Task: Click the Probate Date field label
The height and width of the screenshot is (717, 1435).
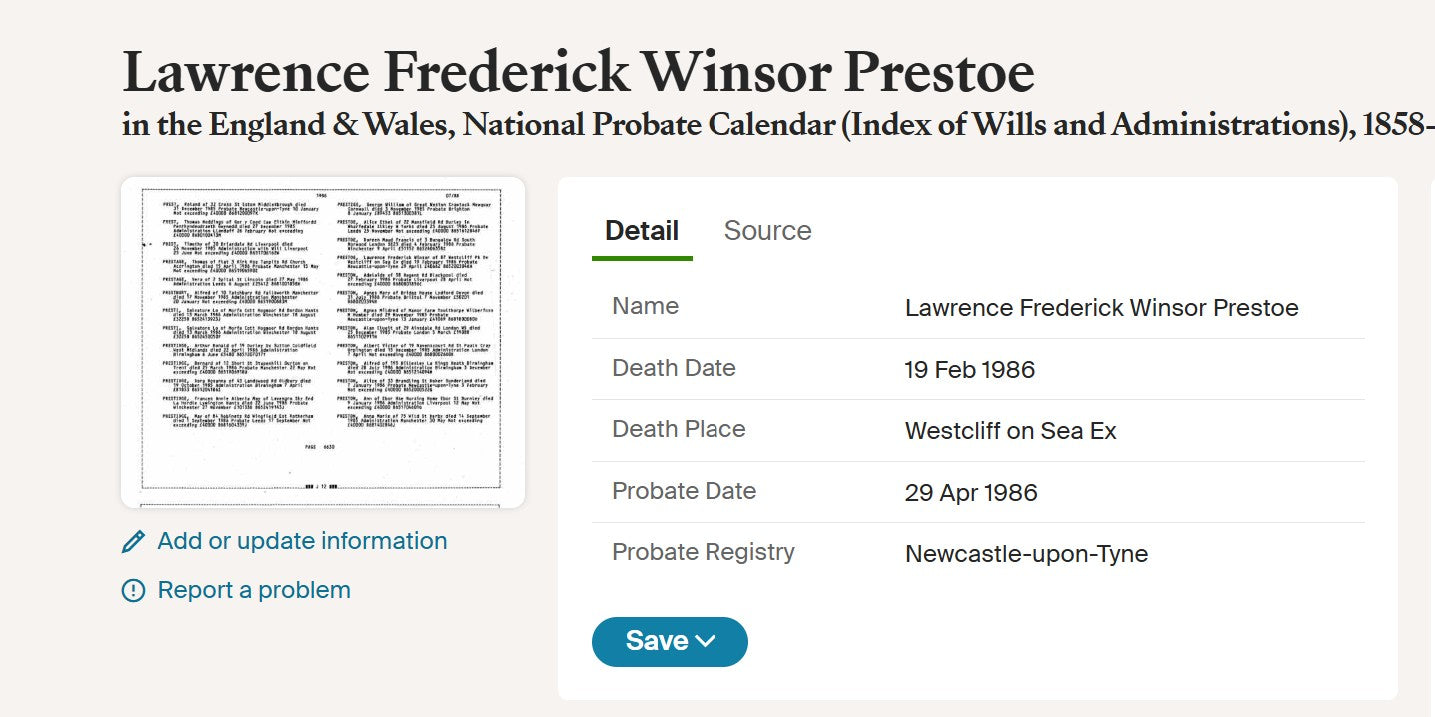Action: click(x=683, y=491)
